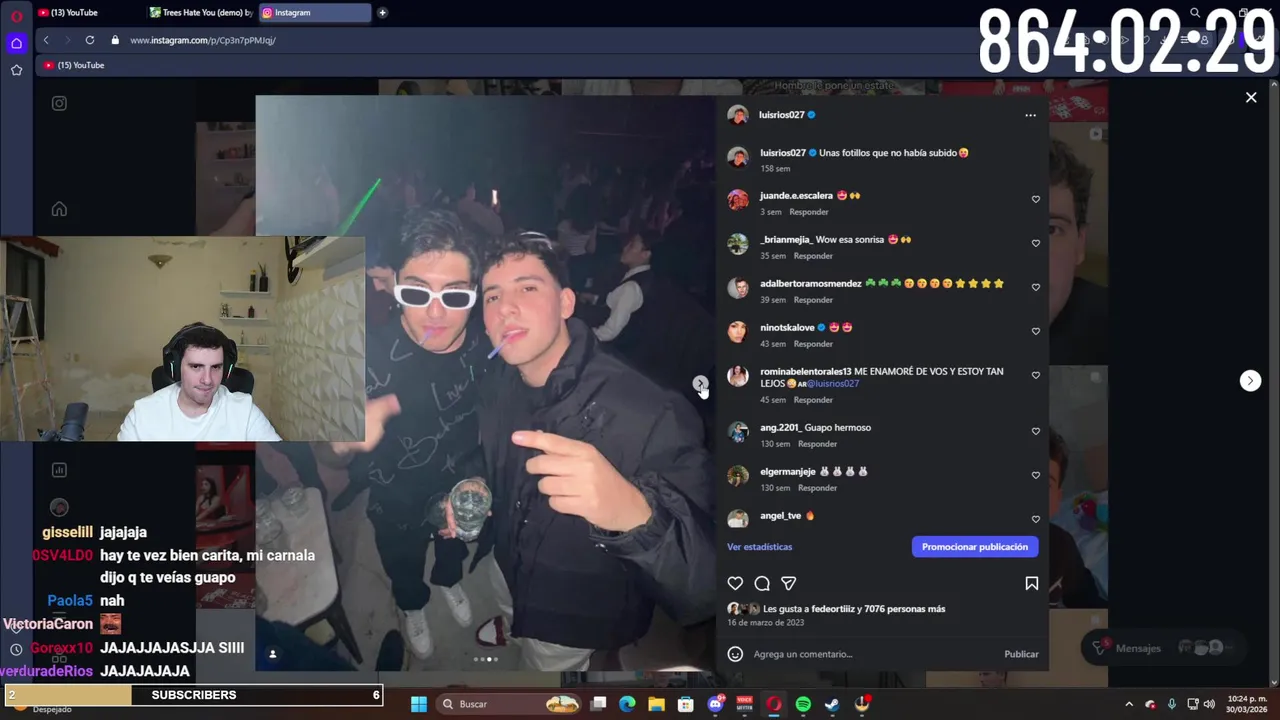Go to next post with right arrow
The image size is (1280, 720).
pos(1250,380)
